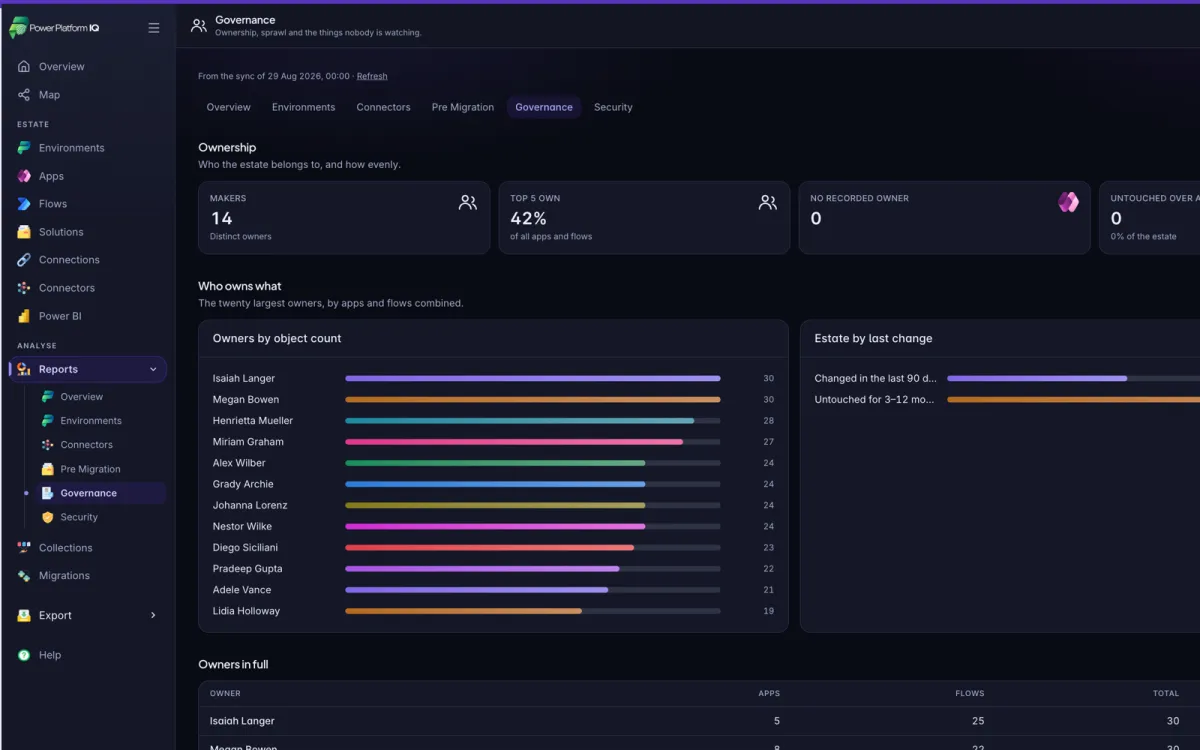This screenshot has width=1200, height=750.
Task: Switch to the Security tab
Action: pos(613,107)
